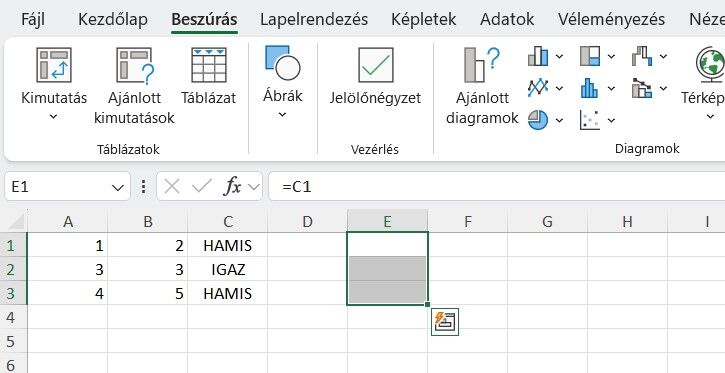Expand the line chart dropdown arrow
The height and width of the screenshot is (373, 725).
coord(559,88)
